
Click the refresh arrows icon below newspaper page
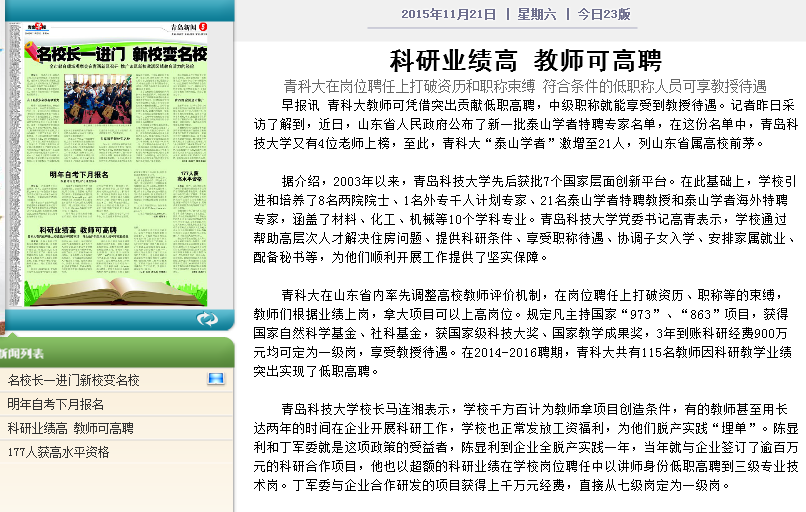(x=207, y=319)
